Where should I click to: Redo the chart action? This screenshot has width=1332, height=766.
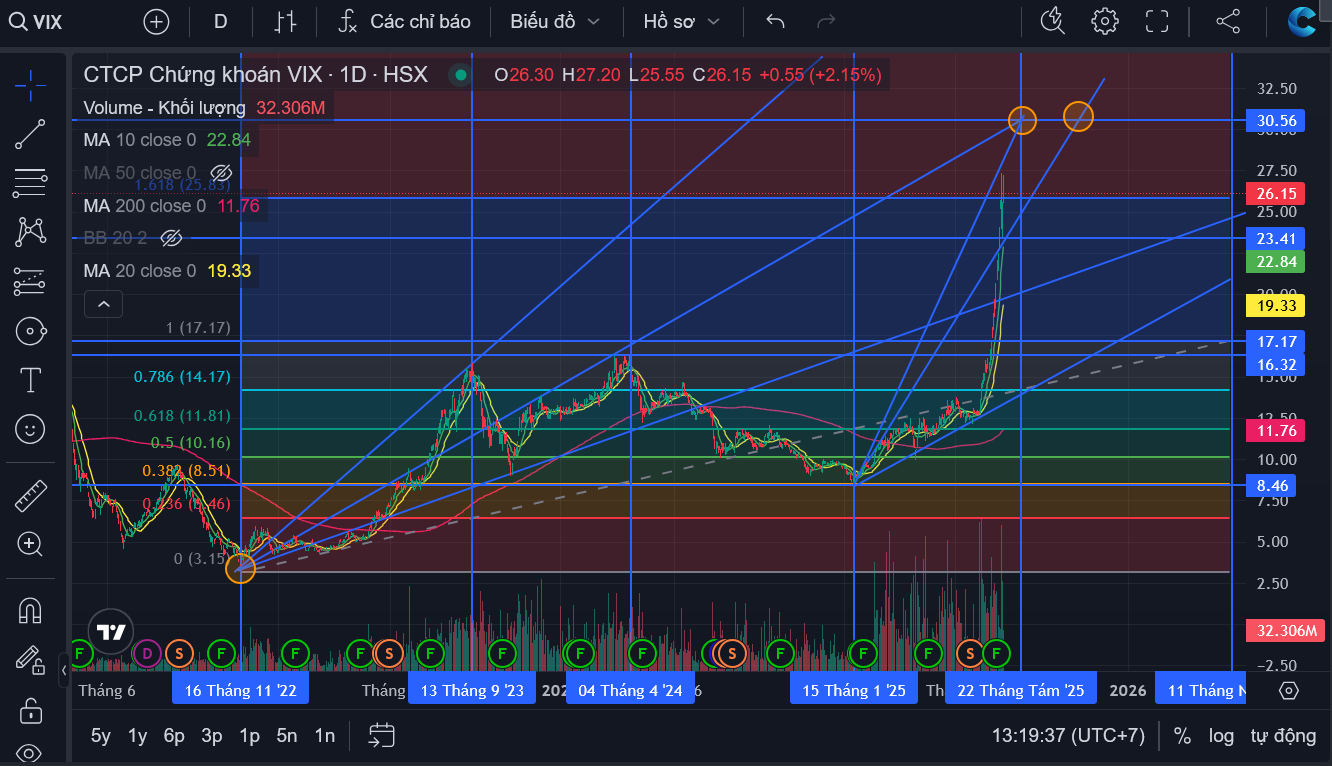[x=826, y=21]
